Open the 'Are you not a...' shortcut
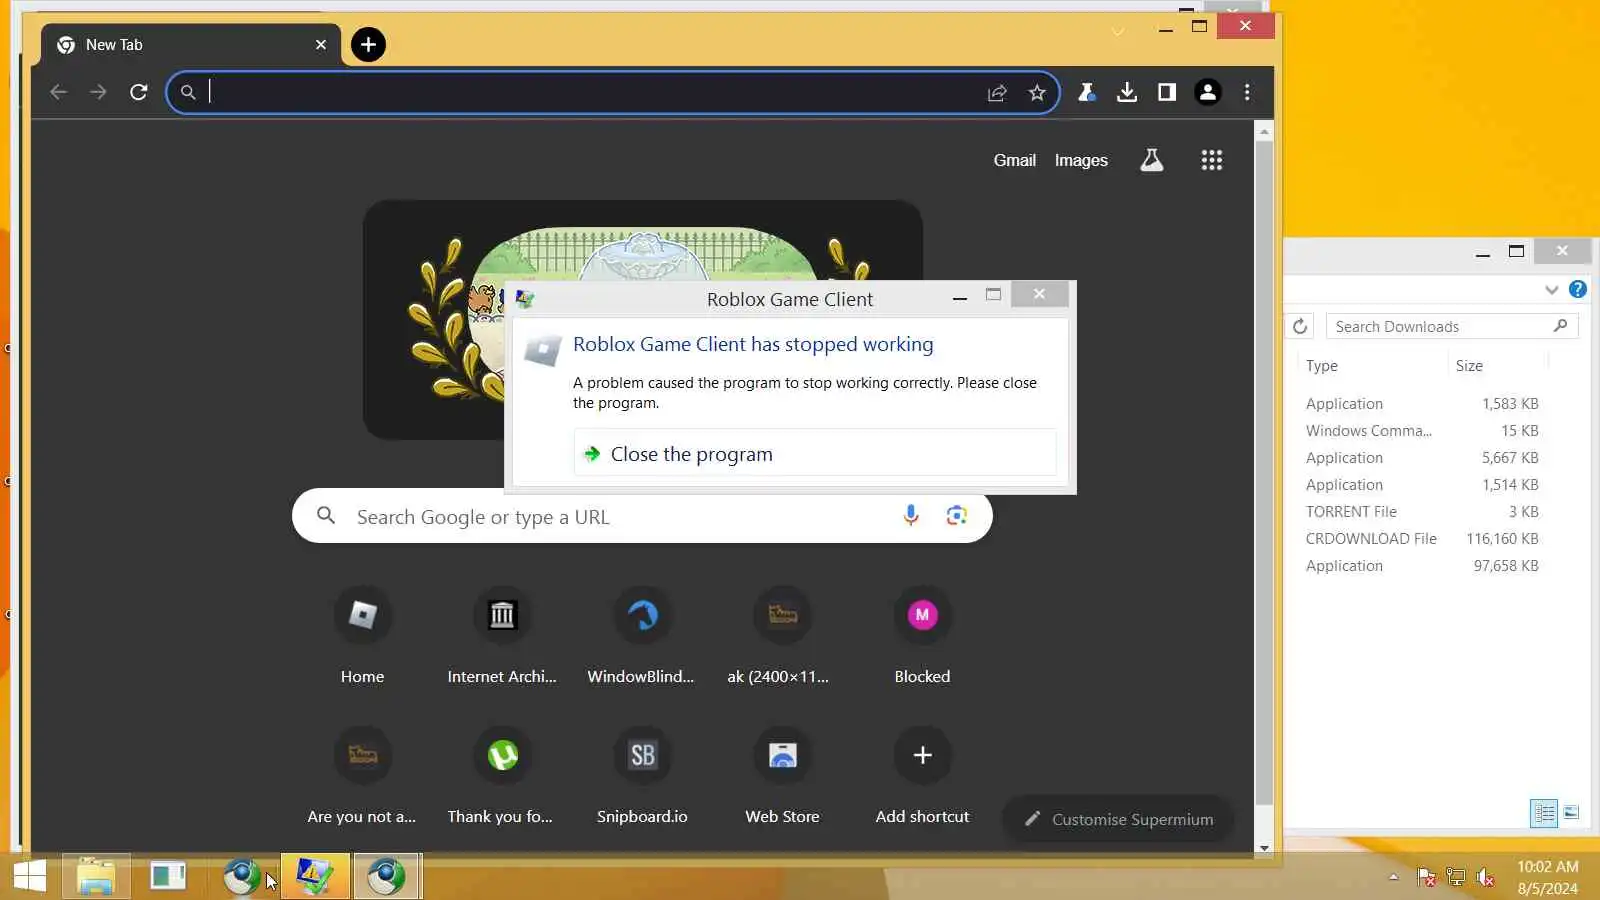The width and height of the screenshot is (1600, 900). pos(362,776)
